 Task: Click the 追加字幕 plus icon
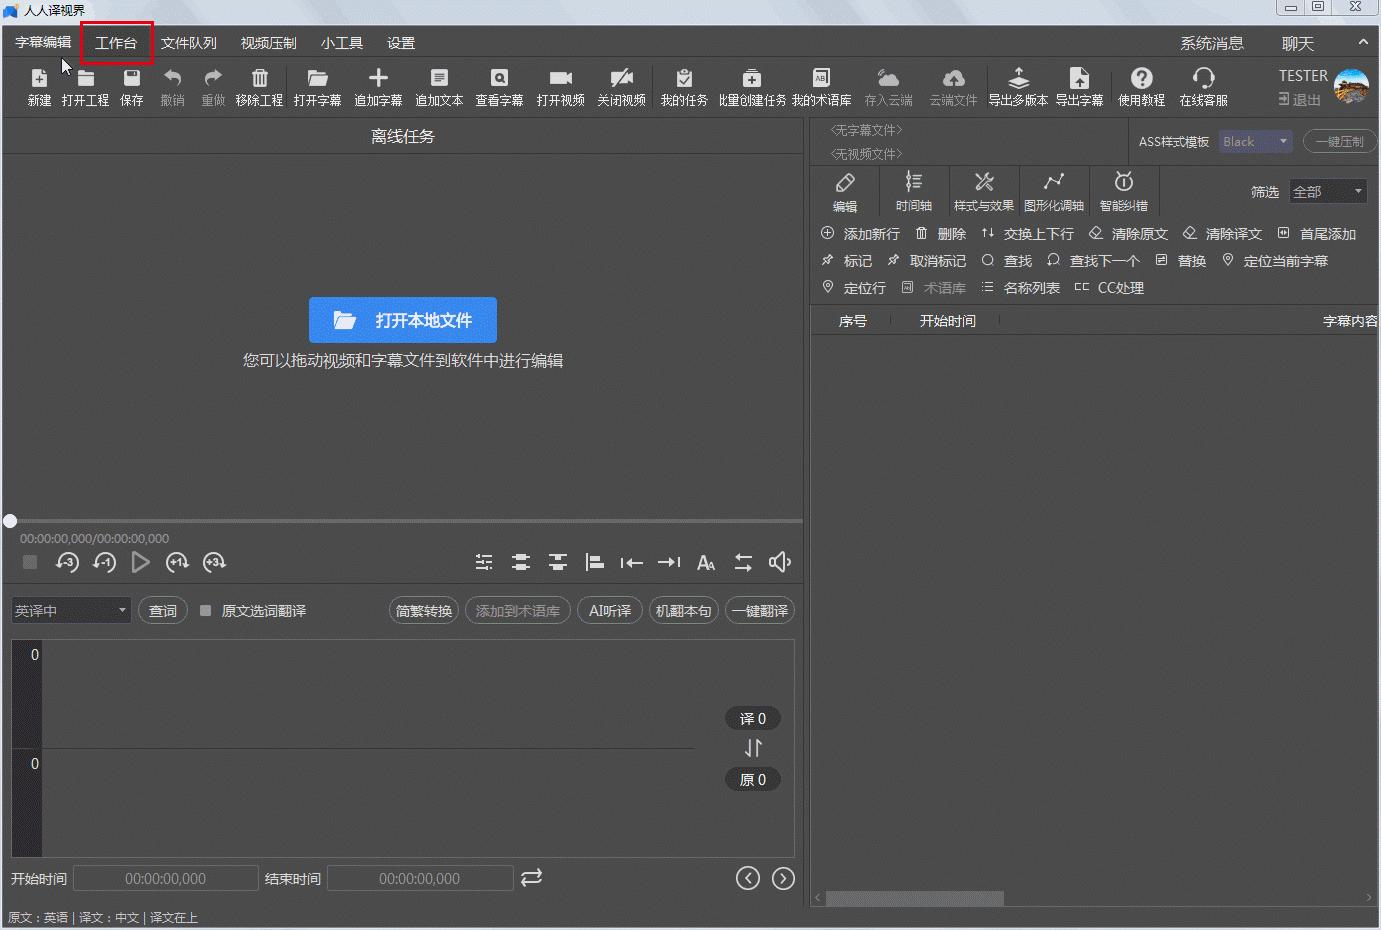coord(378,79)
